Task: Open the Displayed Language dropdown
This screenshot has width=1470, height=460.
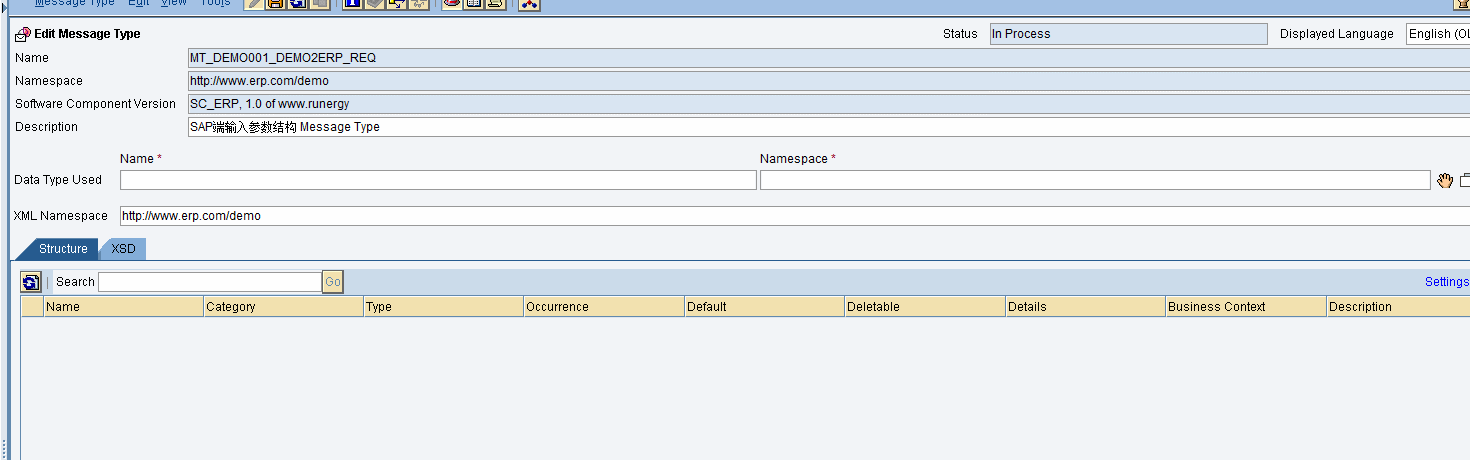Action: point(1438,34)
